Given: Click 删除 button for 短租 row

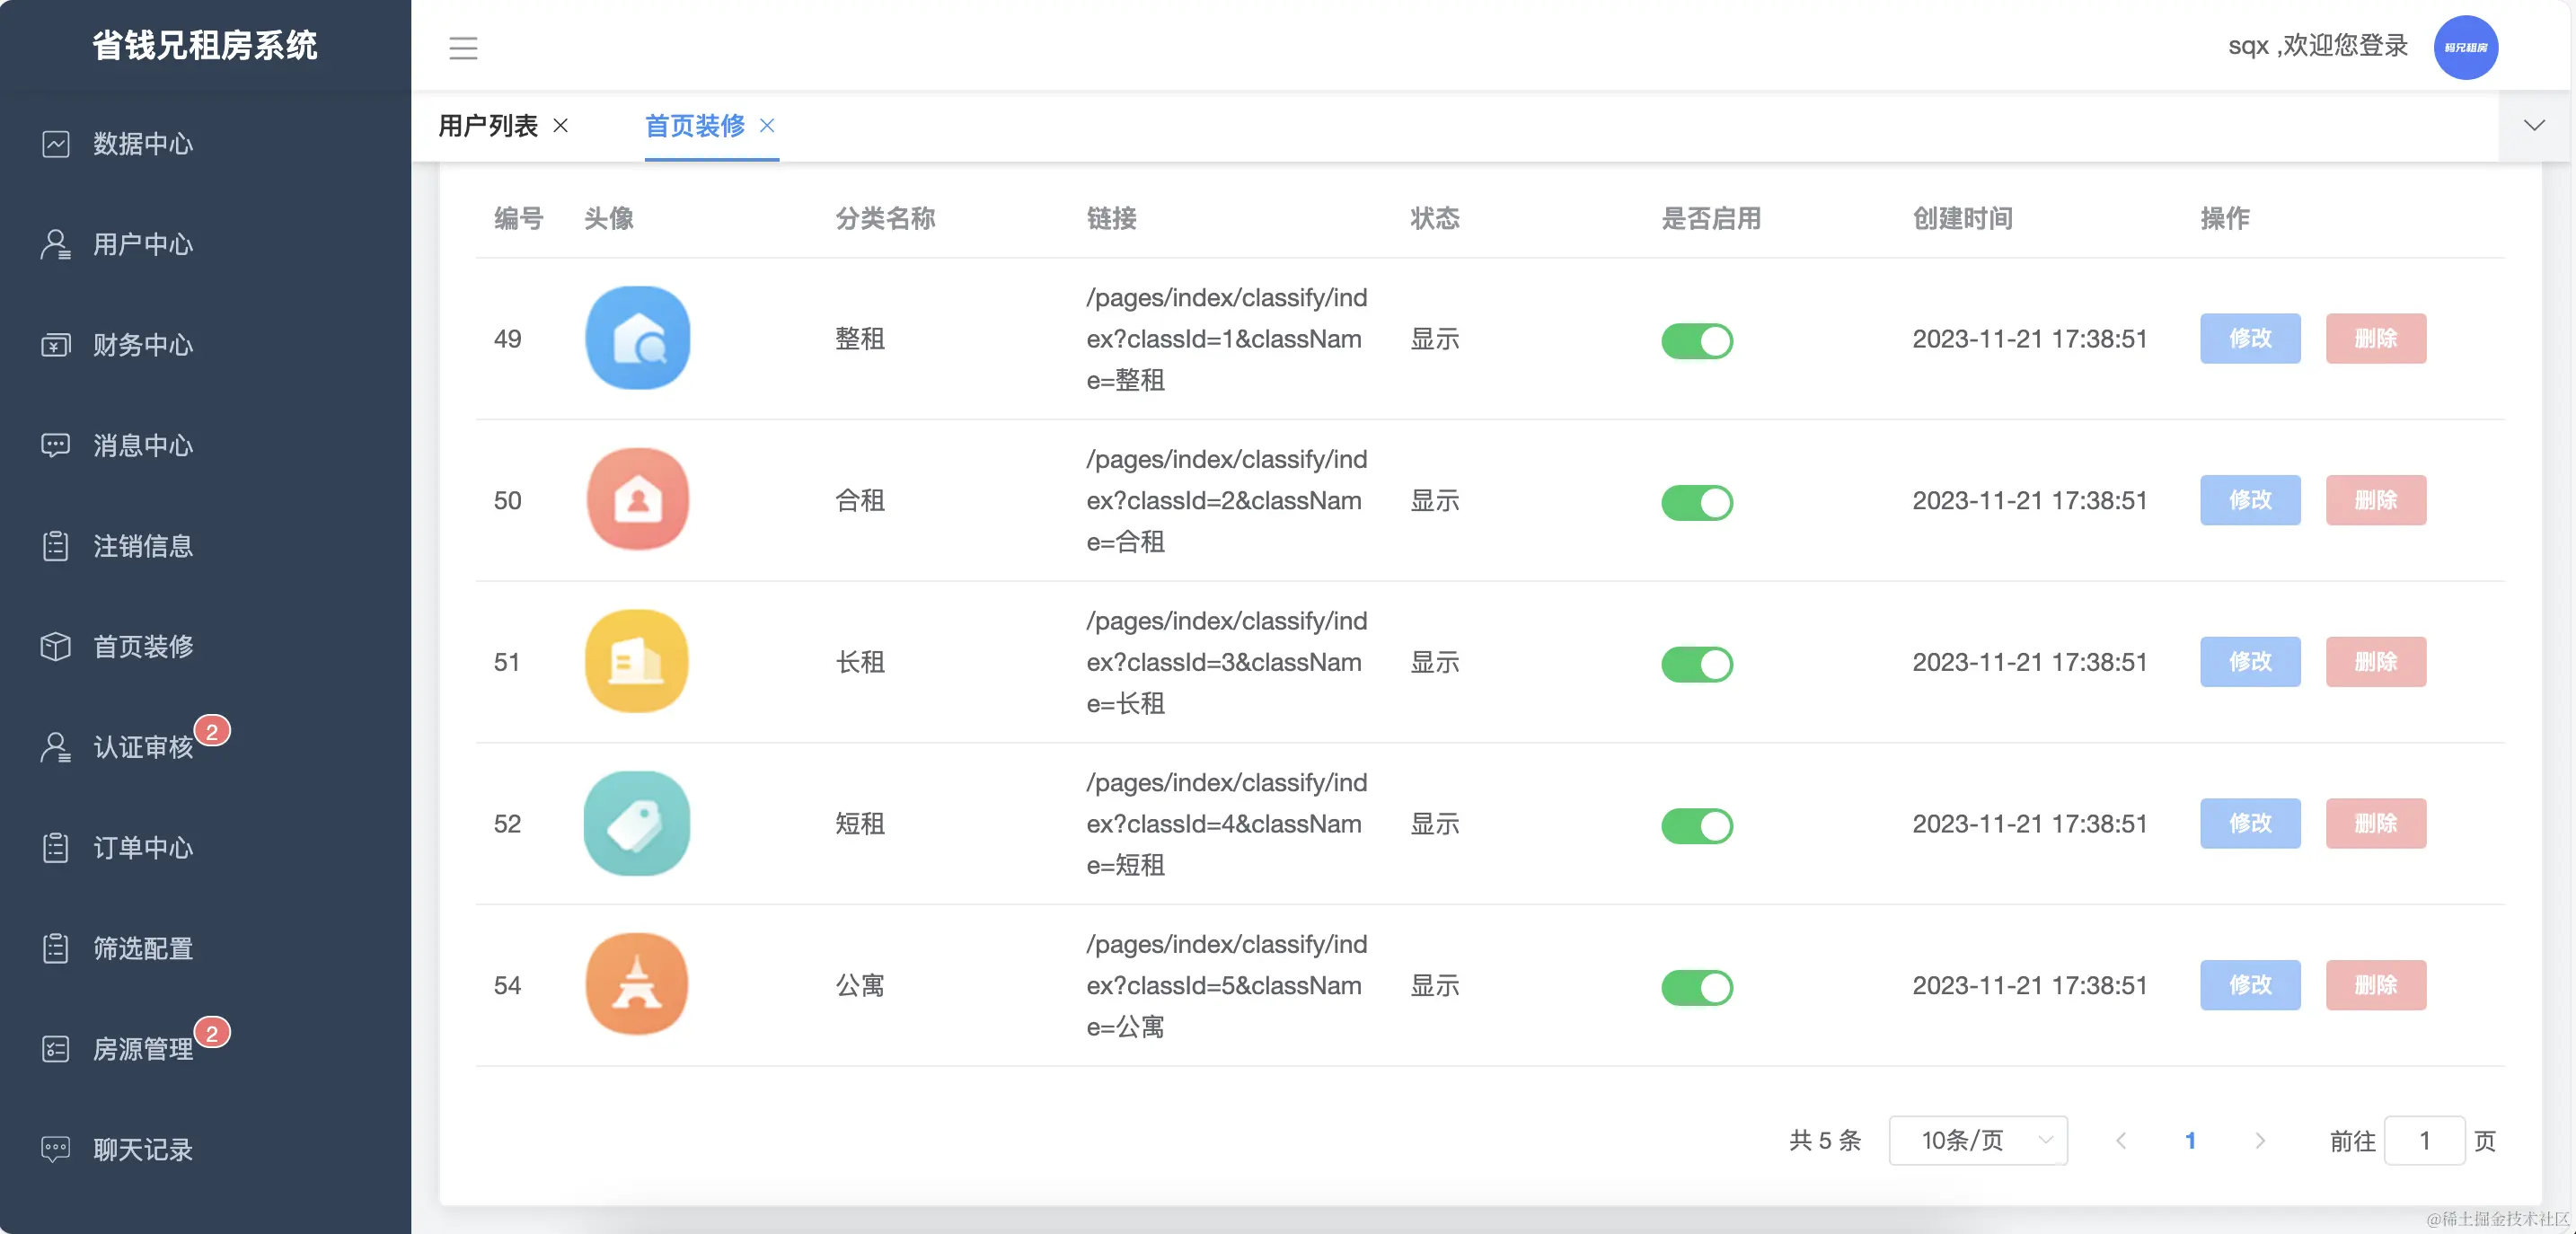Looking at the screenshot, I should pos(2375,824).
